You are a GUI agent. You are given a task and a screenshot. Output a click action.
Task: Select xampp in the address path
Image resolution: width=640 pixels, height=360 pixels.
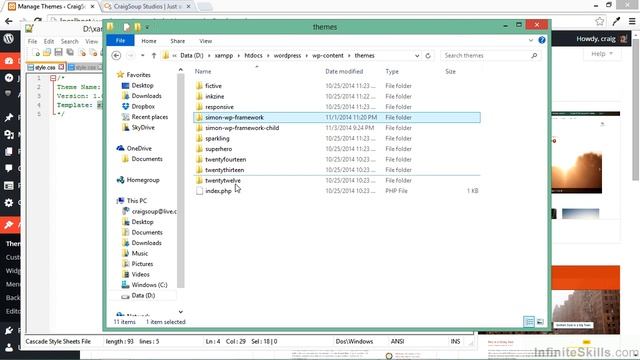[224, 56]
